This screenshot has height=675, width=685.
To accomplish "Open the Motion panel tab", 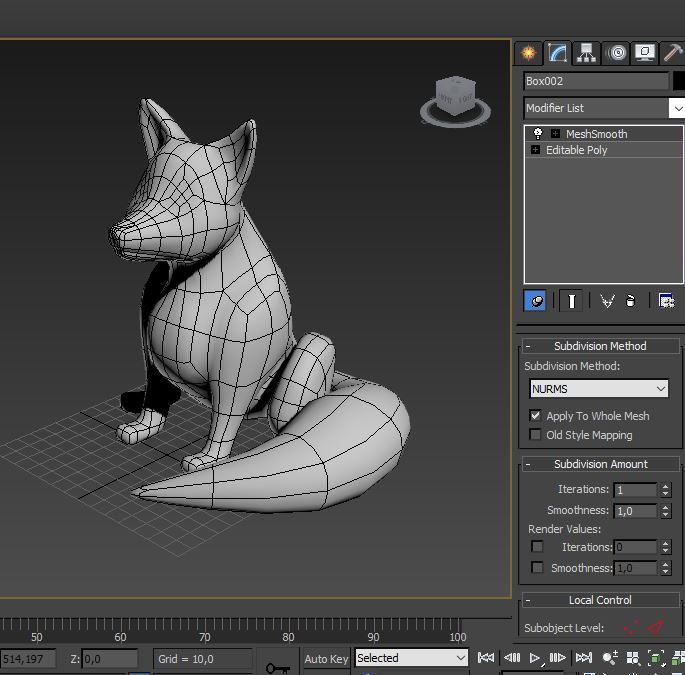I will coord(616,53).
